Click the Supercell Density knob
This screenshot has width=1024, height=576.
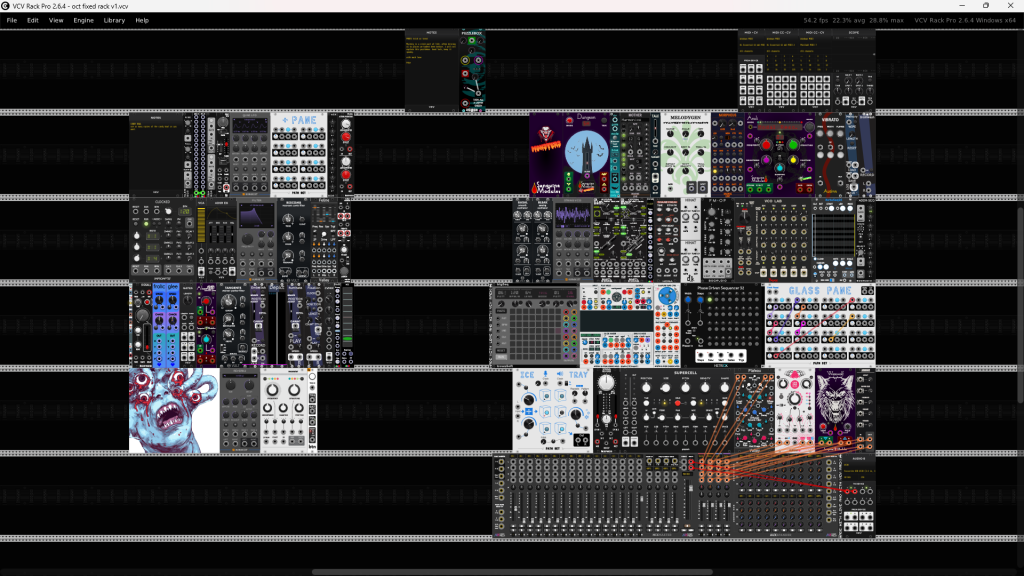(x=705, y=387)
